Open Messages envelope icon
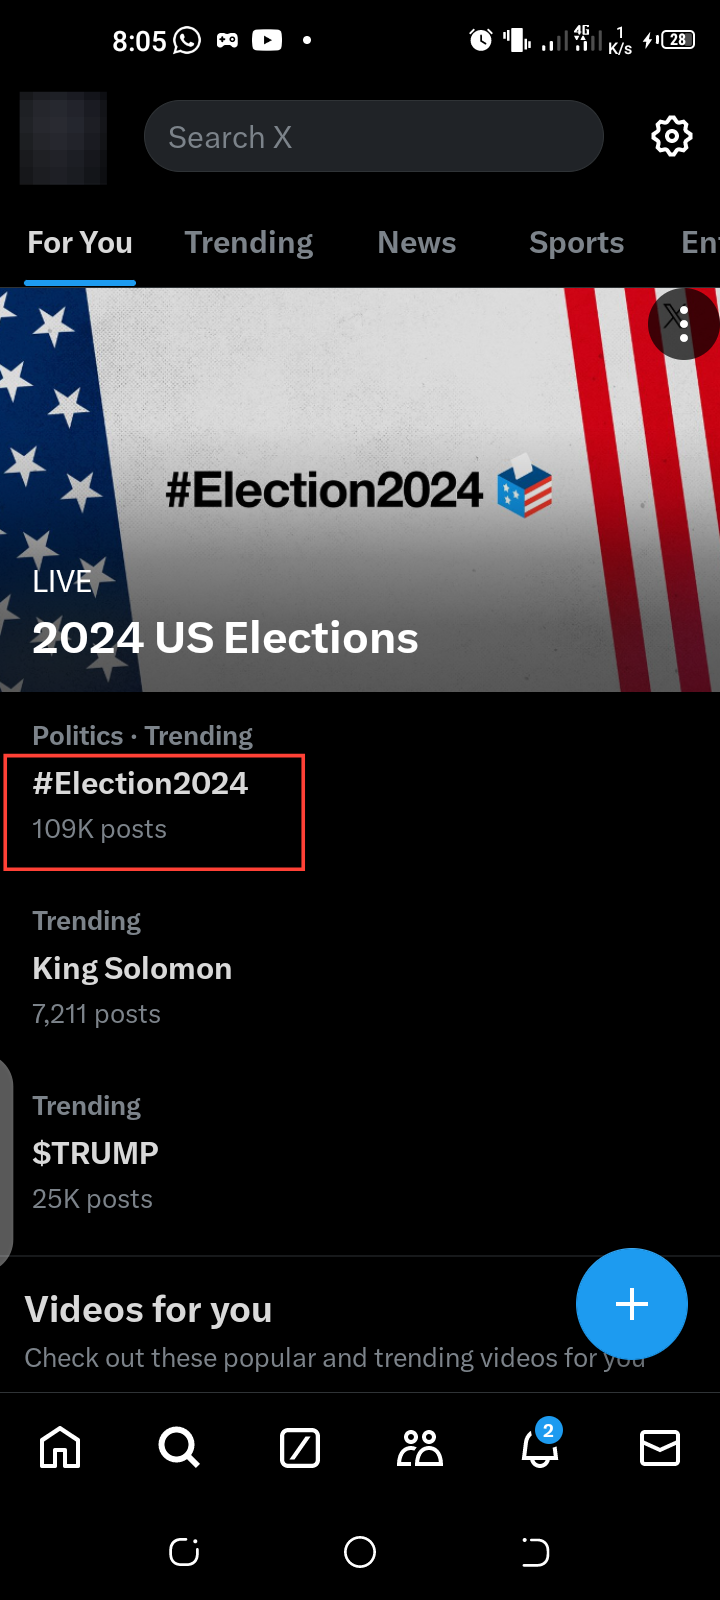The image size is (720, 1600). pos(660,1447)
